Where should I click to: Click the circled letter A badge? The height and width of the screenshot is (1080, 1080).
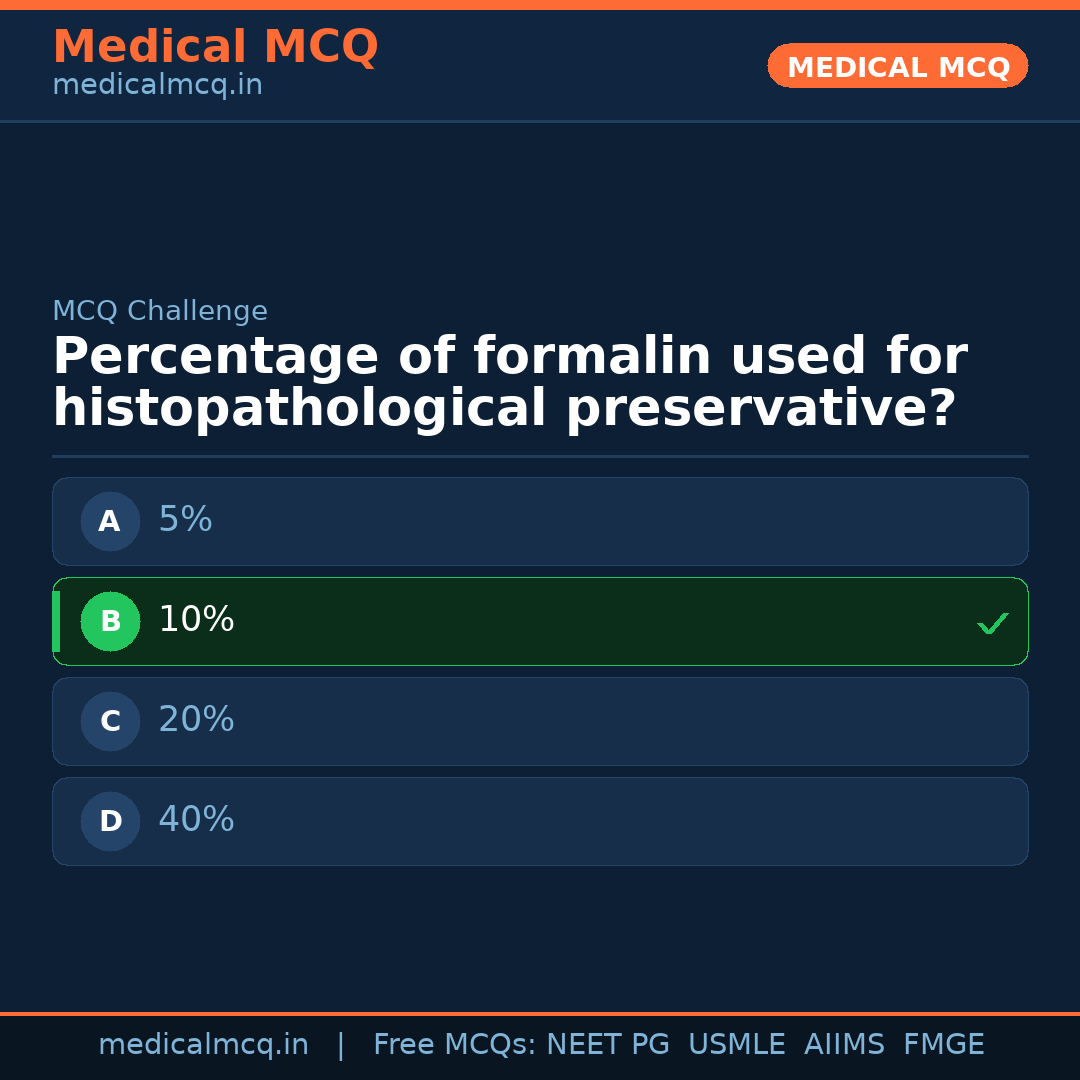pyautogui.click(x=110, y=521)
